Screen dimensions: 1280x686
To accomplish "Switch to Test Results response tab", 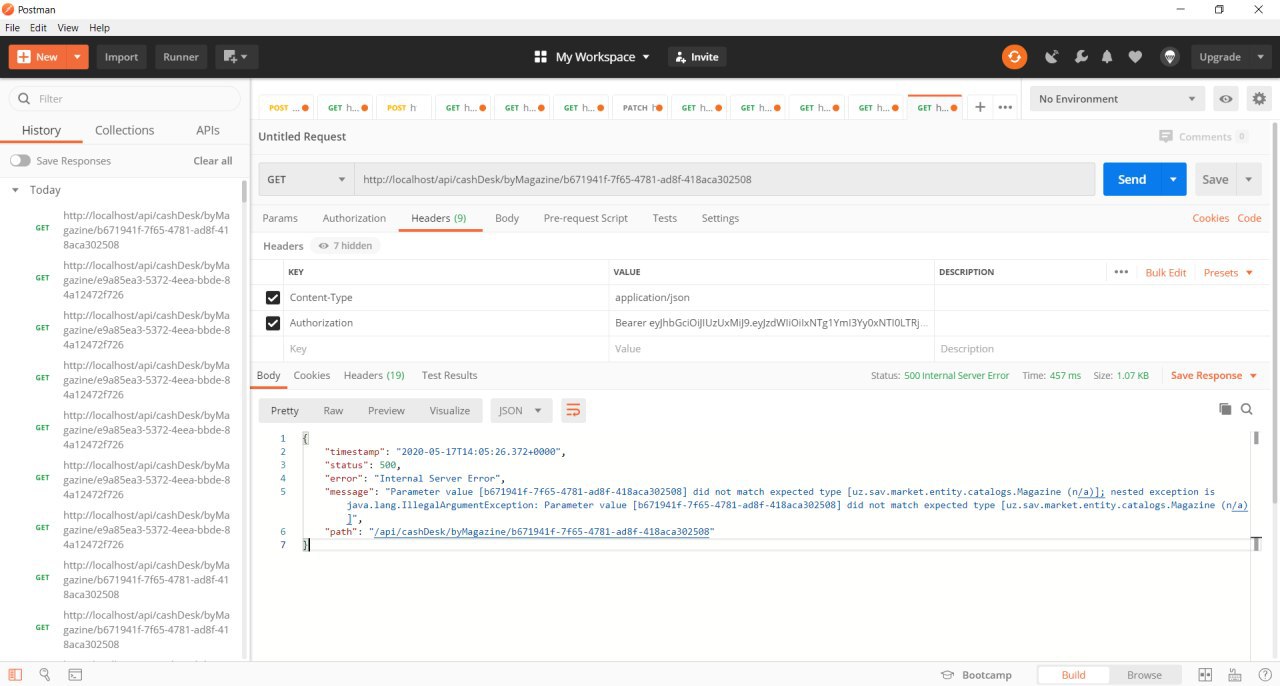I will (x=450, y=375).
